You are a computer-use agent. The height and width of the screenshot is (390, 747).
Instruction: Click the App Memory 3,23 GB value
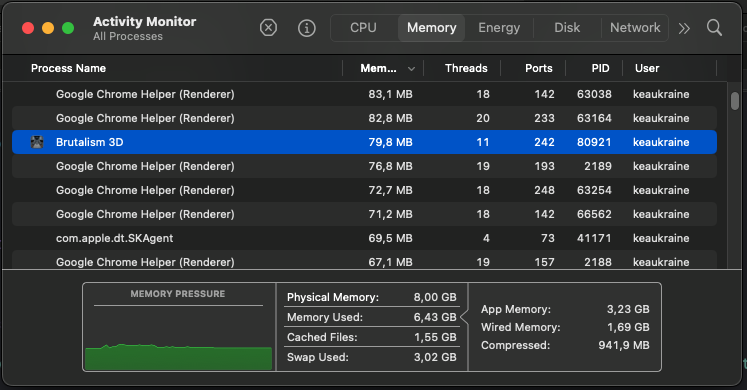(628, 309)
